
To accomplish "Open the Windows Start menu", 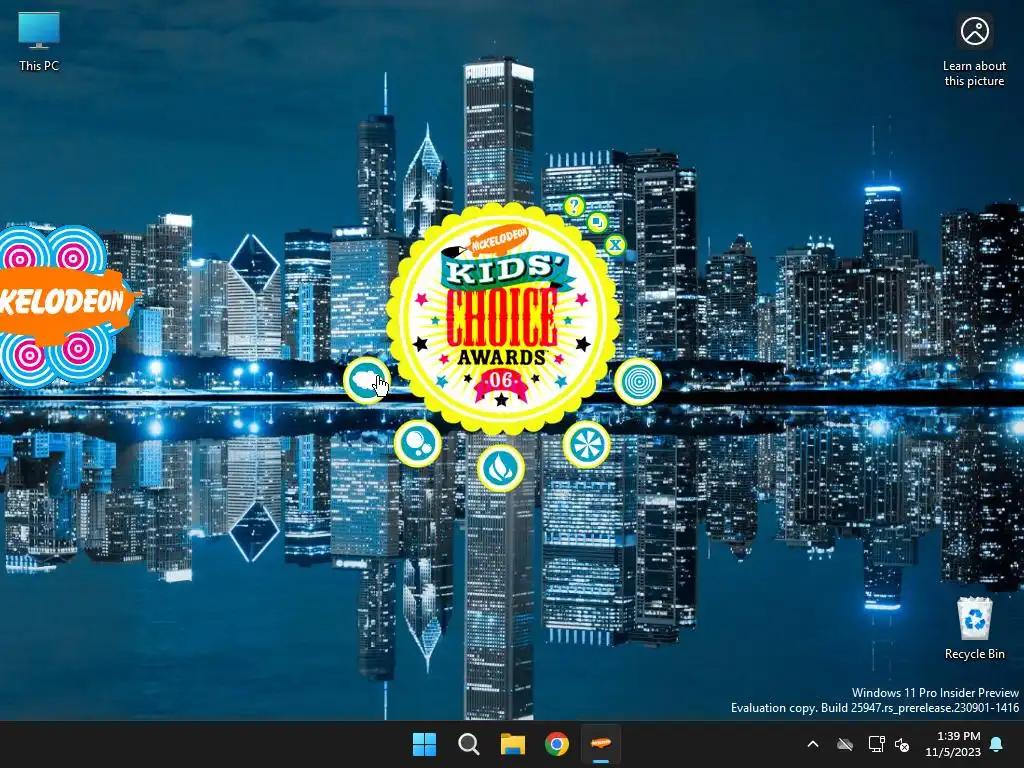I will click(424, 744).
